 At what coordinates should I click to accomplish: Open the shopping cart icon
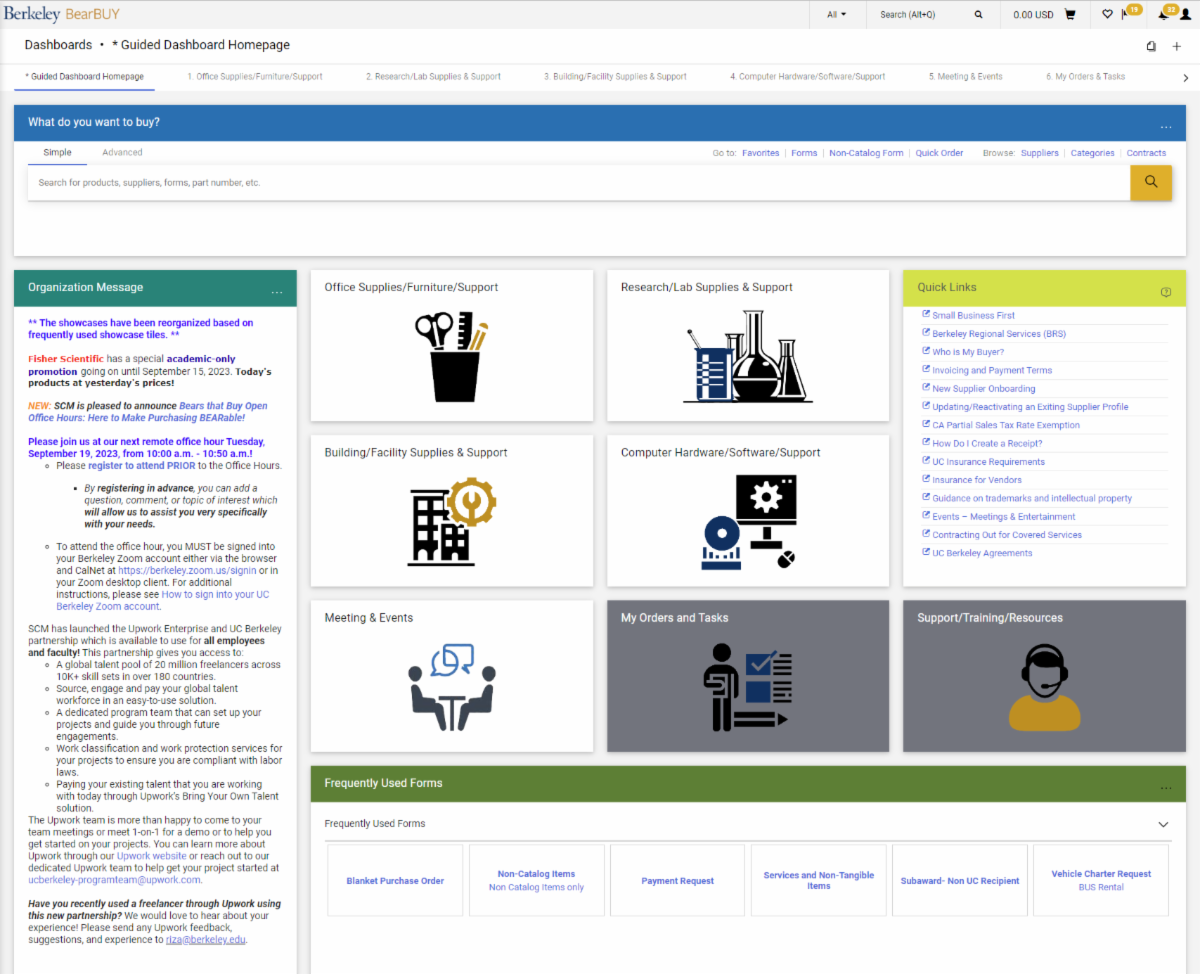[1070, 15]
